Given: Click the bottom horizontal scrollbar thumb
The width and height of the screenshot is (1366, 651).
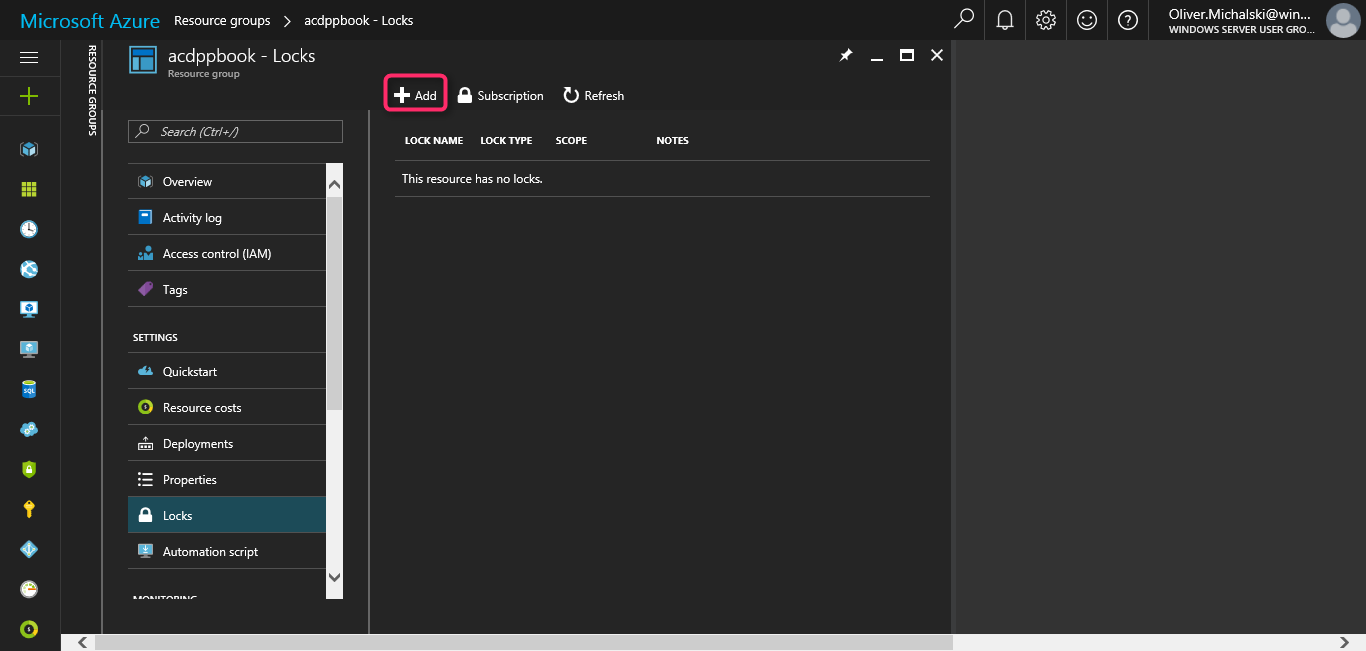Looking at the screenshot, I should [523, 642].
